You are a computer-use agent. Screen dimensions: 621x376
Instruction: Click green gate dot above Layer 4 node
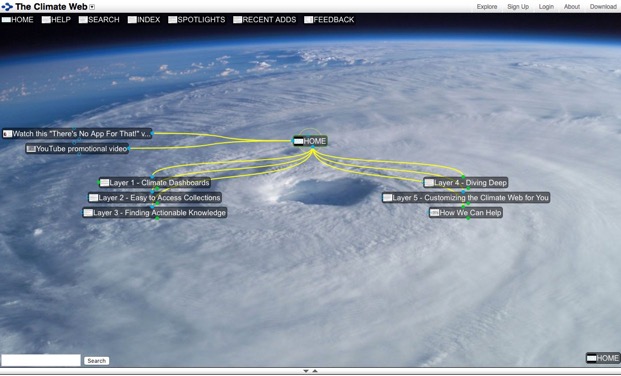[463, 177]
